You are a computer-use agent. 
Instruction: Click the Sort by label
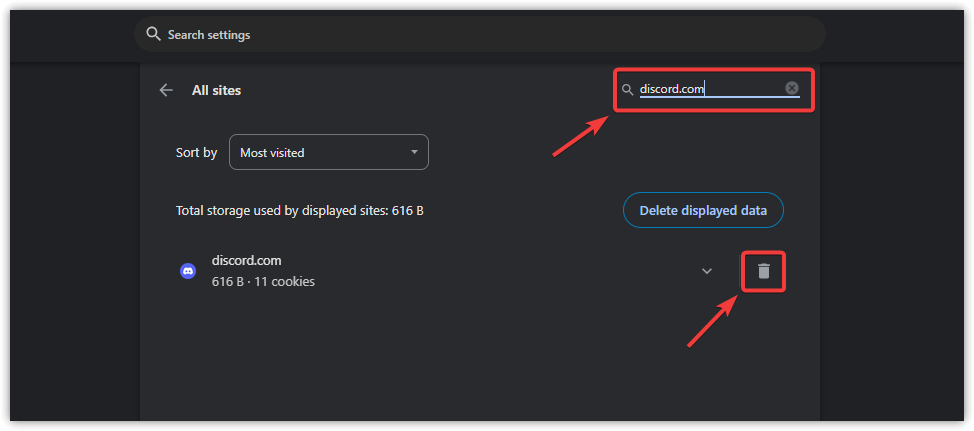click(196, 153)
